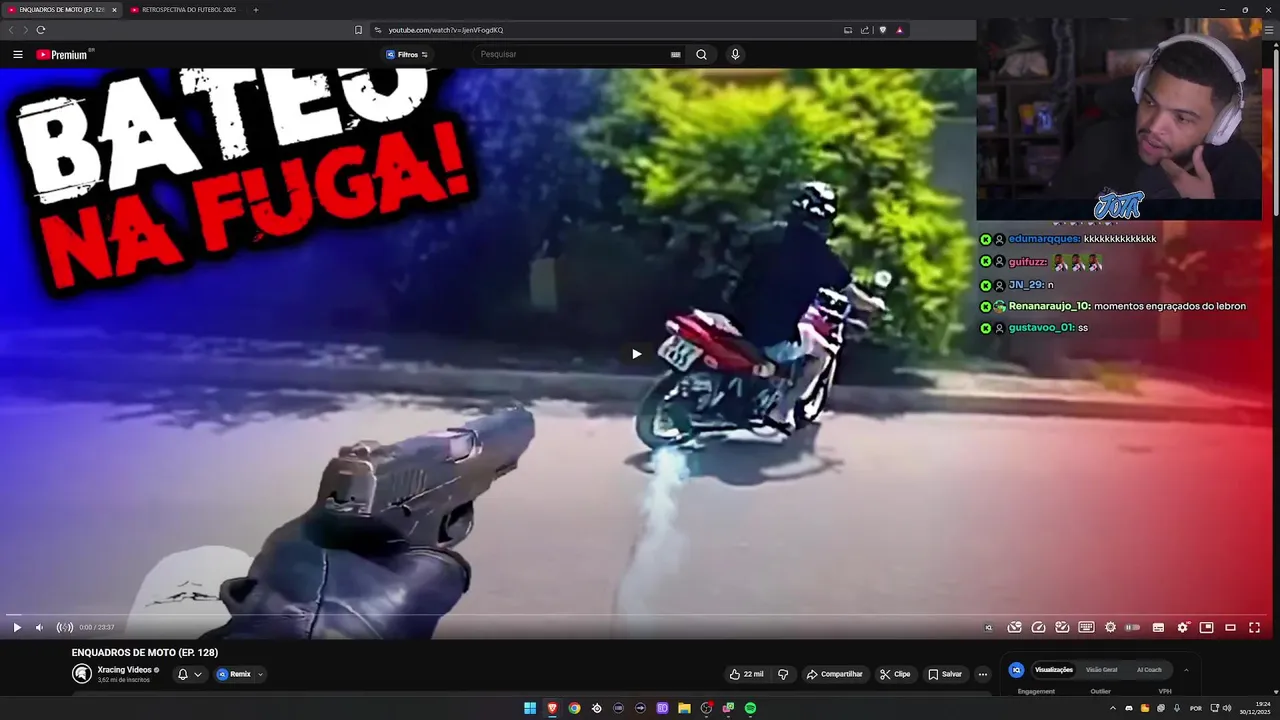This screenshot has height=720, width=1280.
Task: Go back with browser back arrow
Action: (x=12, y=30)
